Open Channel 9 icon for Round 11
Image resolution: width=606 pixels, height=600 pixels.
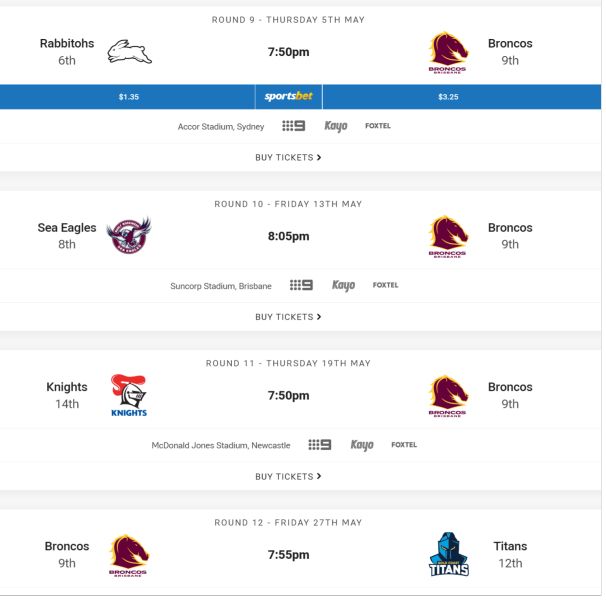click(x=320, y=445)
